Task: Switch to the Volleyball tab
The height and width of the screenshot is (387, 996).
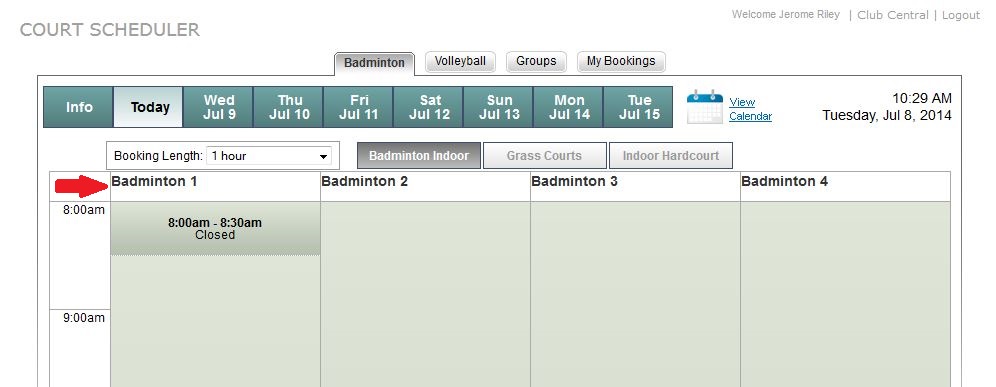Action: click(x=460, y=62)
